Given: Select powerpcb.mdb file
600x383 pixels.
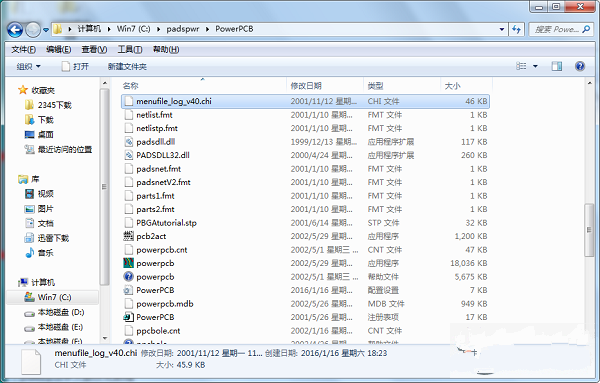Looking at the screenshot, I should (x=165, y=304).
